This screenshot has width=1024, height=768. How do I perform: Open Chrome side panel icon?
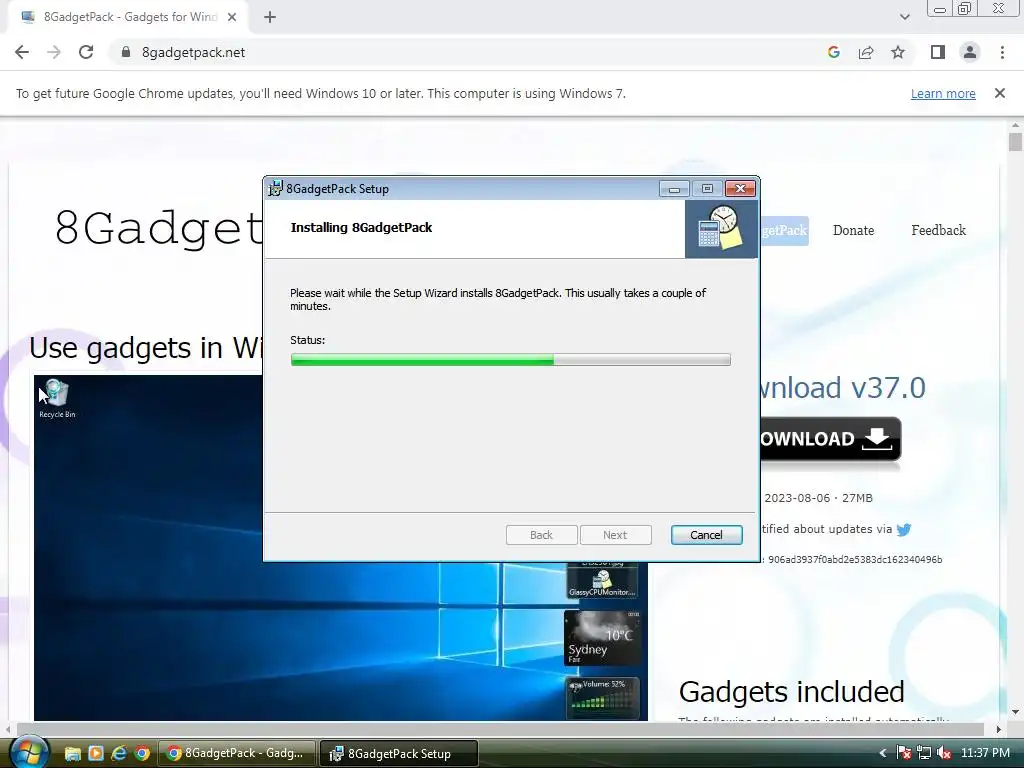click(x=938, y=52)
